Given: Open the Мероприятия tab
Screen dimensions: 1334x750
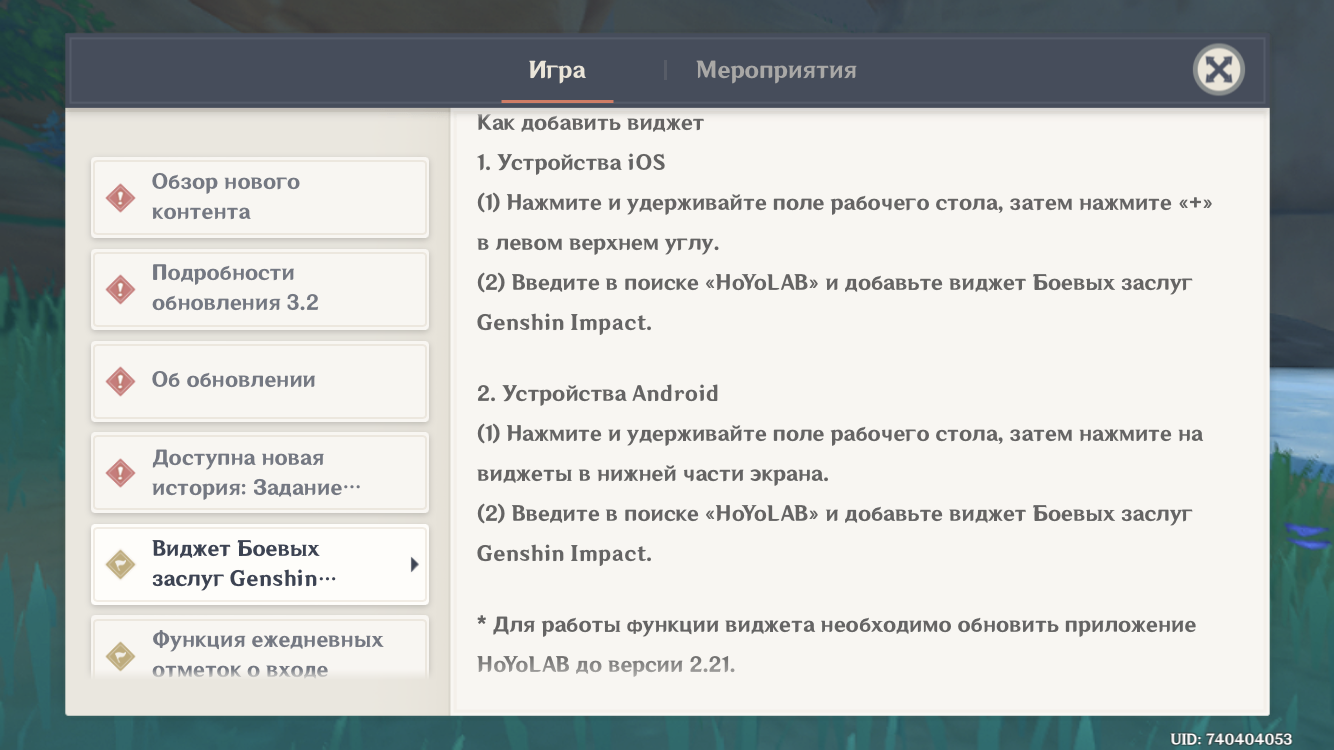Looking at the screenshot, I should [x=776, y=71].
